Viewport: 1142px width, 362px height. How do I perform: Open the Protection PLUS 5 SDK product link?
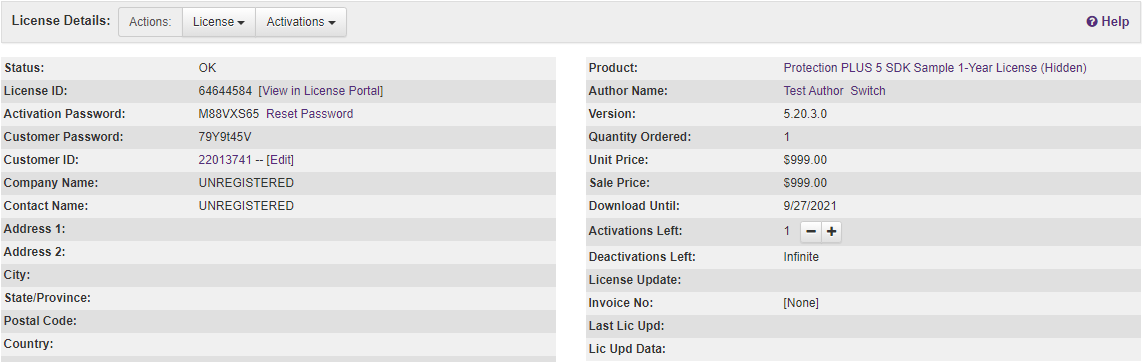pos(935,68)
